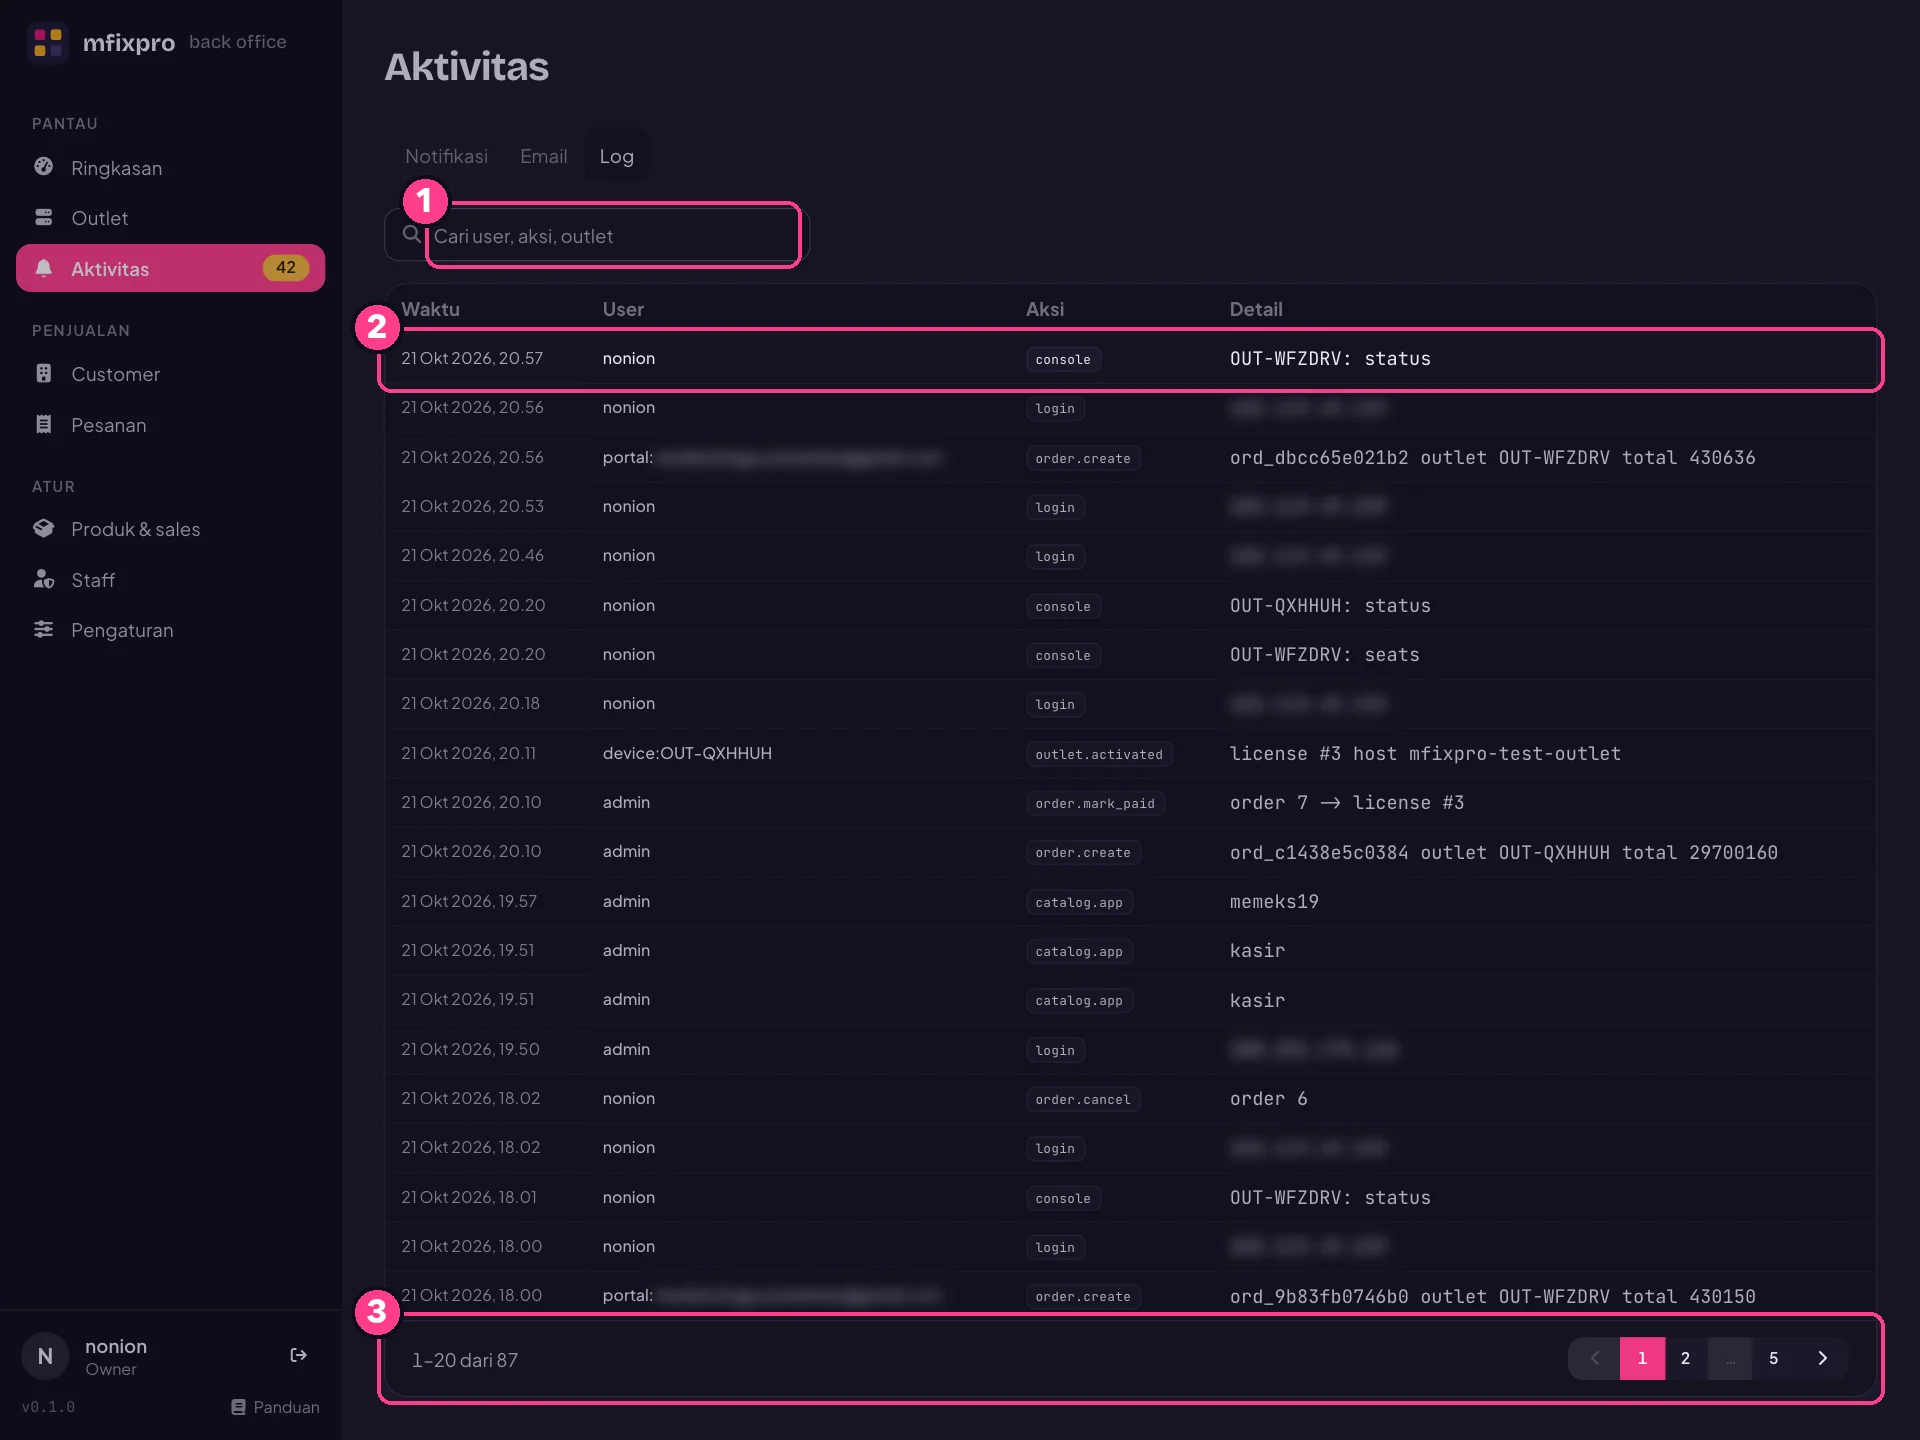This screenshot has width=1920, height=1440.
Task: Click the logout icon beside nonion
Action: click(x=298, y=1355)
